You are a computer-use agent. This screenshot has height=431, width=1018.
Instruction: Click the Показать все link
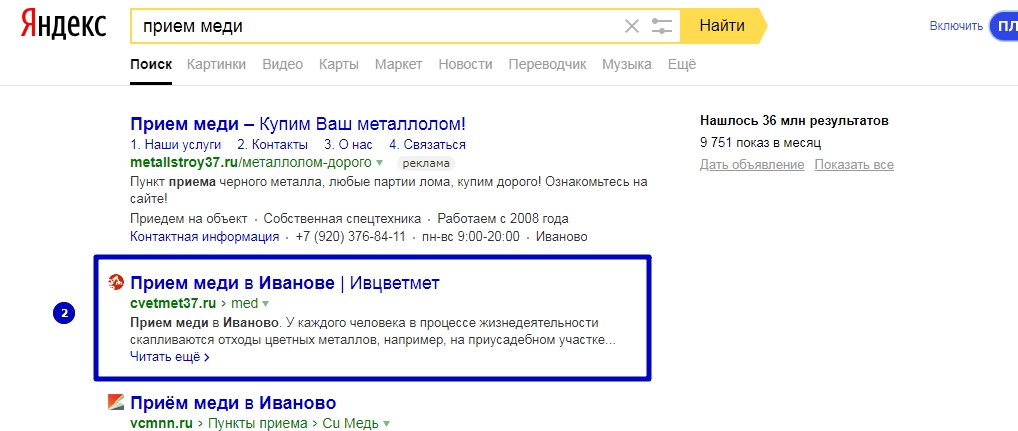pos(854,165)
